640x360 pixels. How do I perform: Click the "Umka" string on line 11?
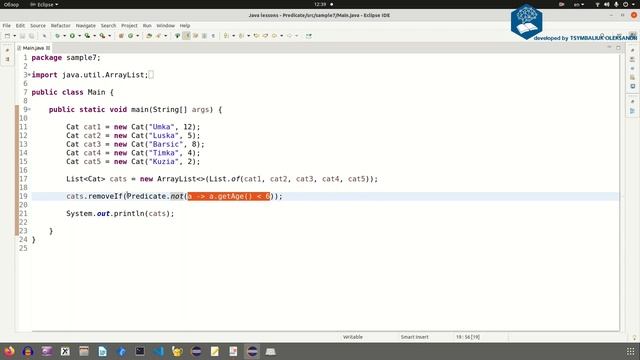[162, 127]
